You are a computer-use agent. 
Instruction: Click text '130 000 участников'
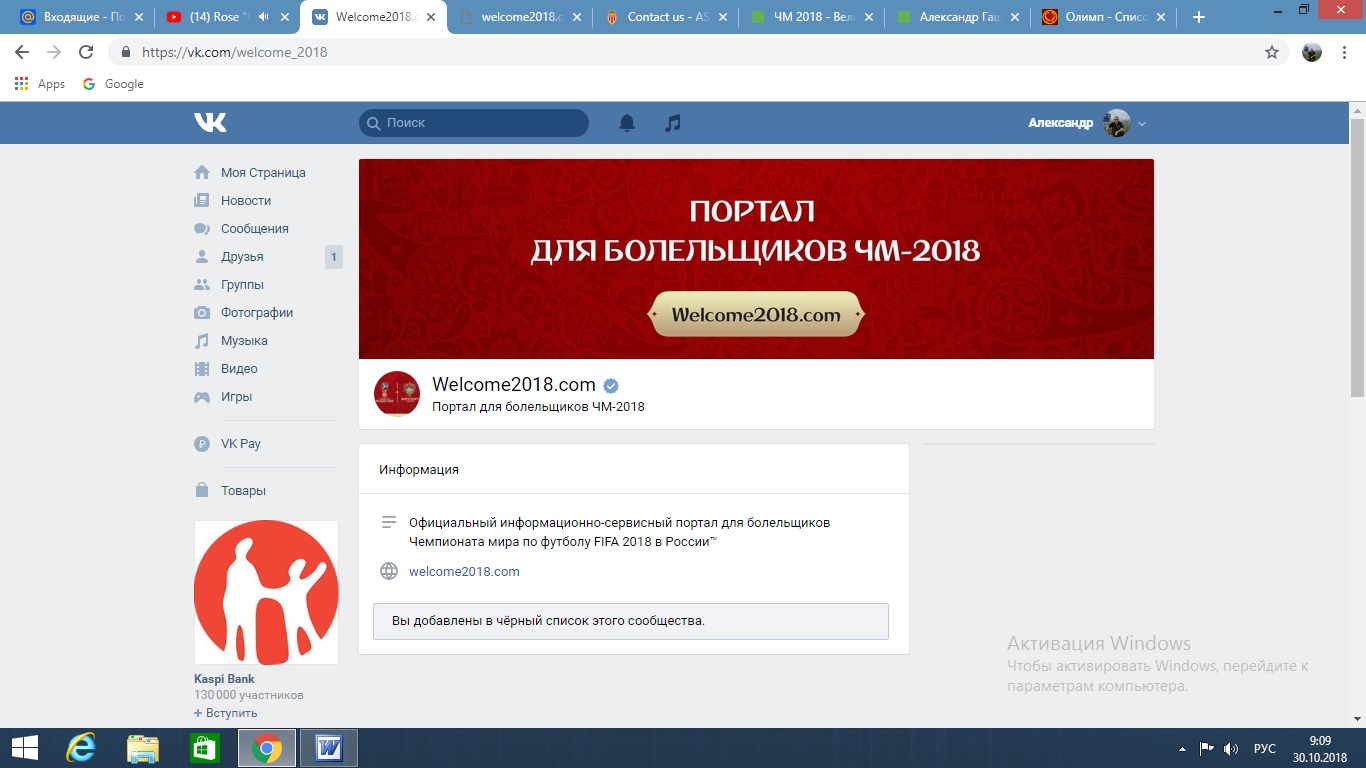click(x=249, y=695)
